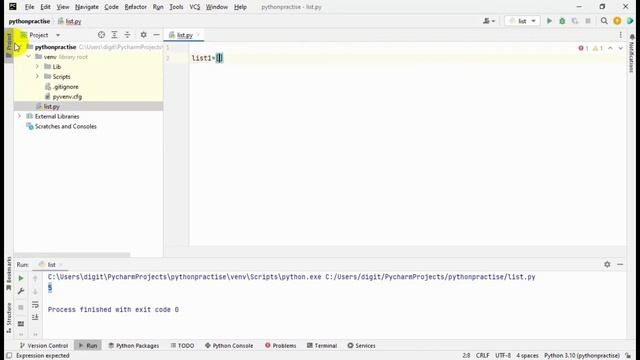Toggle soft-wrap in Run console
640x360 pixels.
point(35,304)
